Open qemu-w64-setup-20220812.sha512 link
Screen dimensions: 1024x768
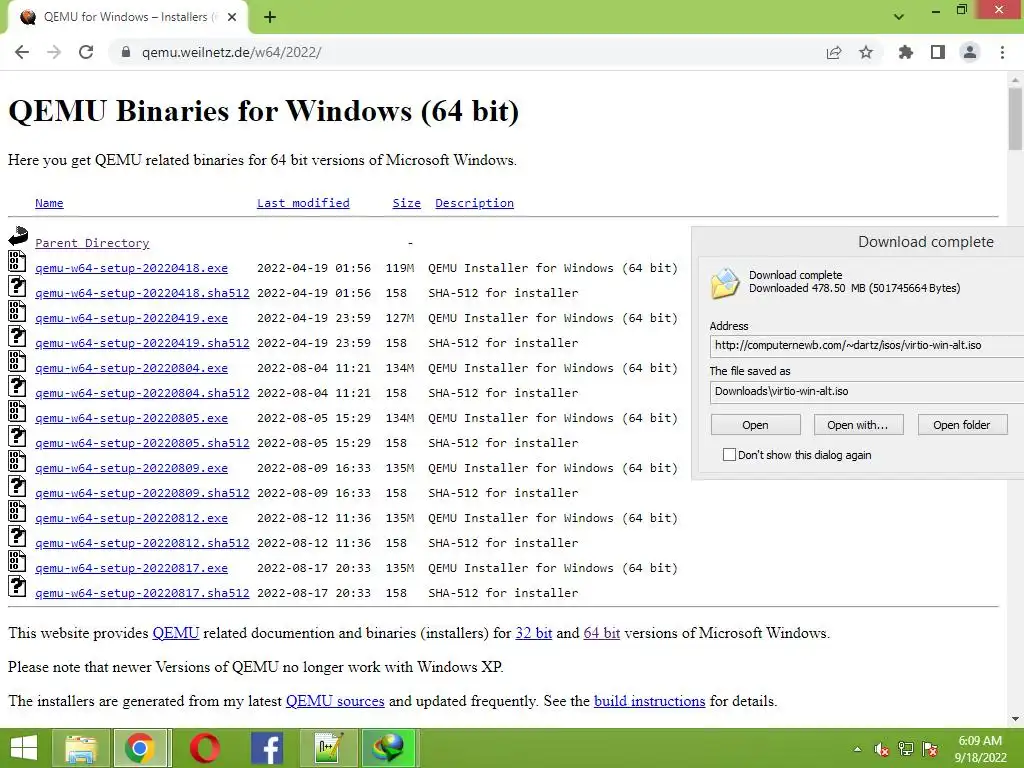click(142, 543)
